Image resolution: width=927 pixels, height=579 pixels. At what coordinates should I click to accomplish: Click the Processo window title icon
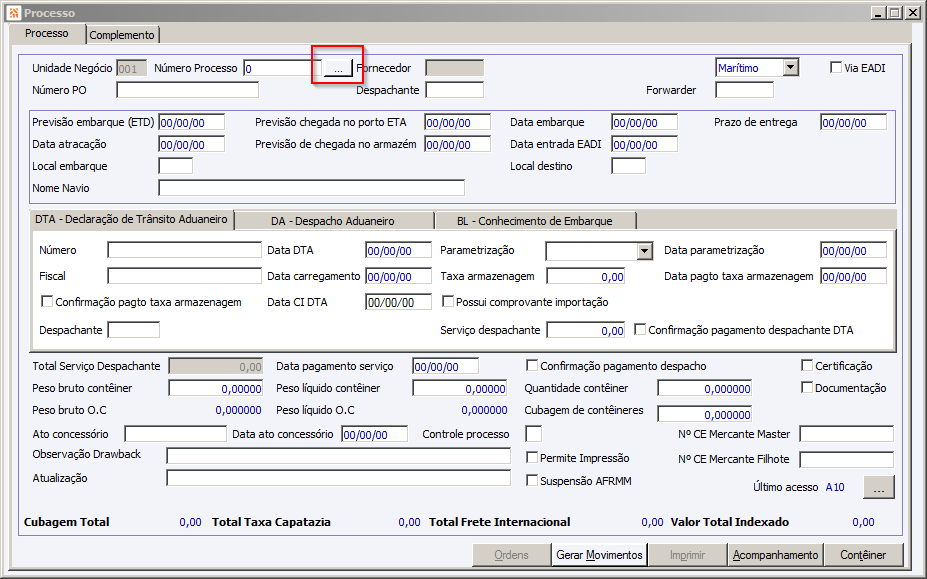(14, 12)
